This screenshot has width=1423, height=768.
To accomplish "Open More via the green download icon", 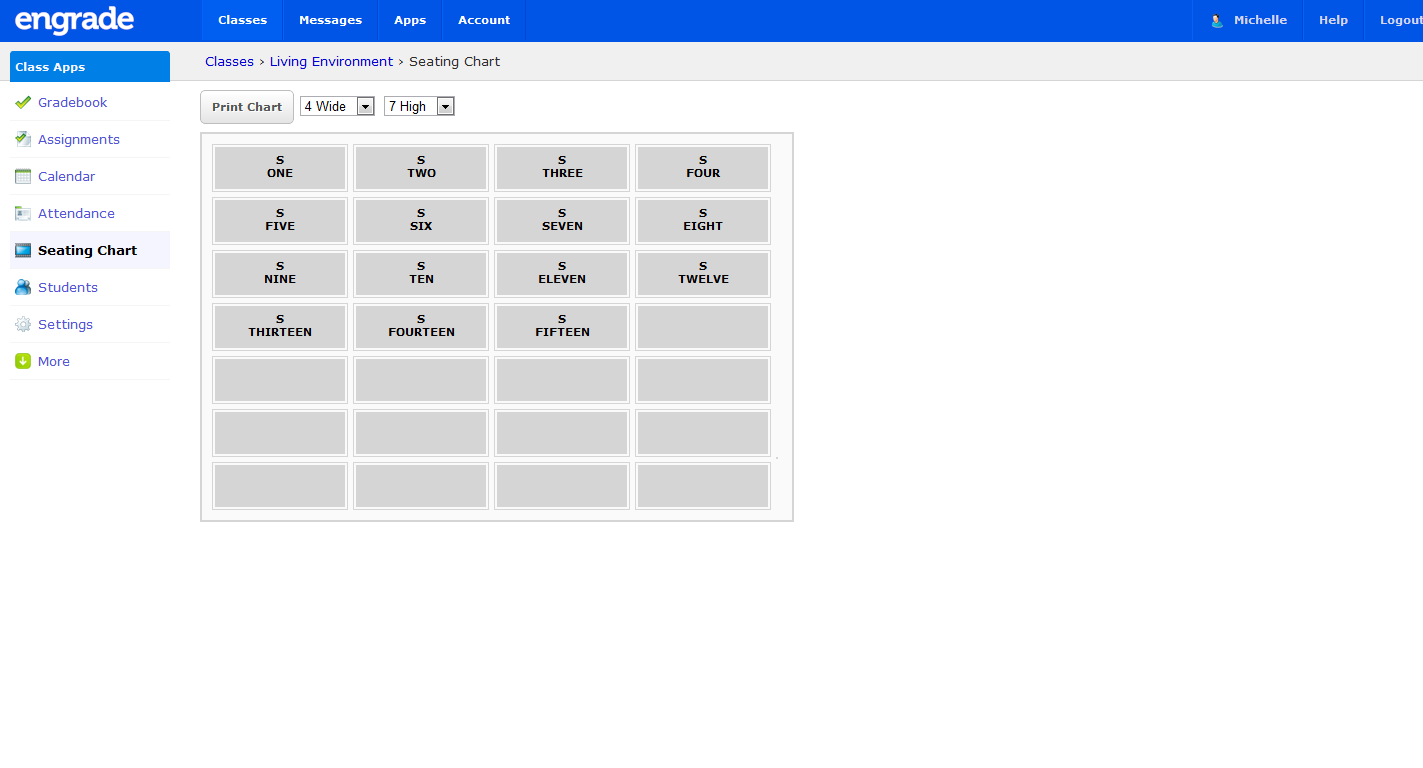I will coord(22,361).
